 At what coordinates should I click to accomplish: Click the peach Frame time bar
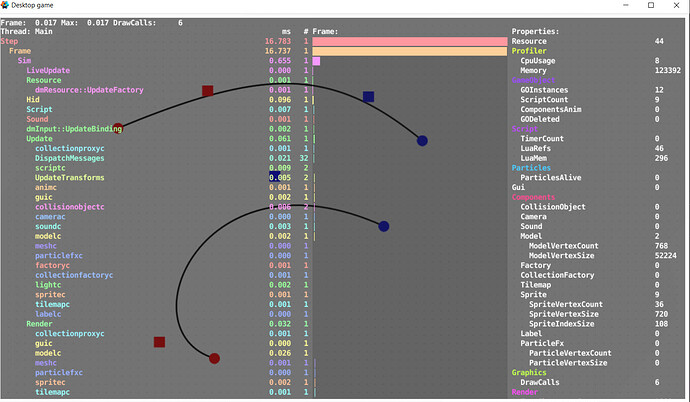point(408,51)
